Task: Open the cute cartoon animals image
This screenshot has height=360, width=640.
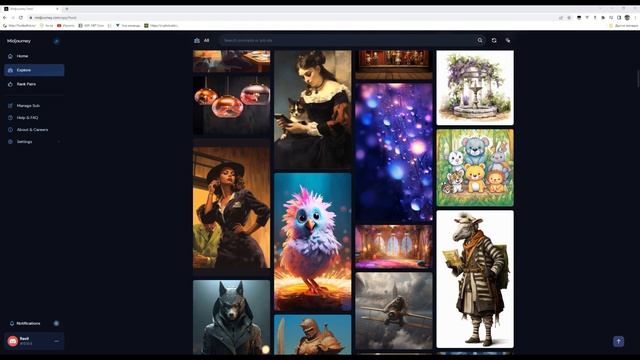Action: pyautogui.click(x=475, y=168)
